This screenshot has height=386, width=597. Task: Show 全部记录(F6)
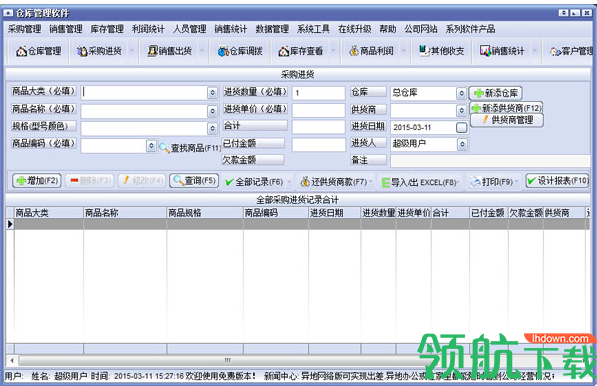click(x=254, y=182)
